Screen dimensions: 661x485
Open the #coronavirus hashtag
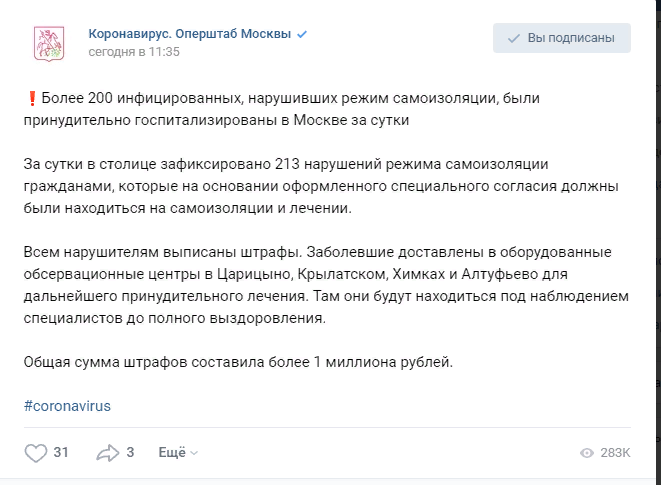coord(67,406)
